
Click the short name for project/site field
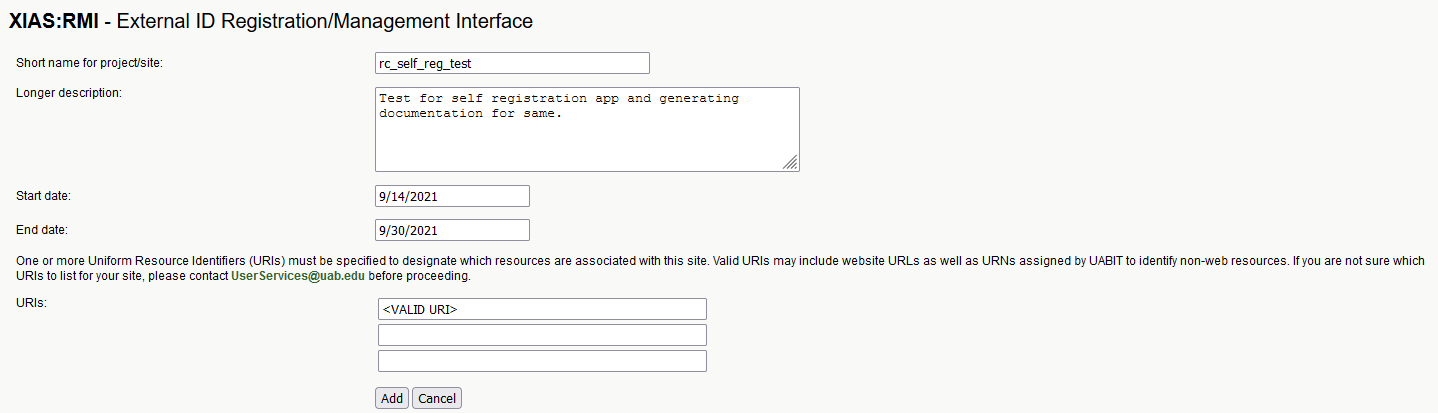click(512, 63)
